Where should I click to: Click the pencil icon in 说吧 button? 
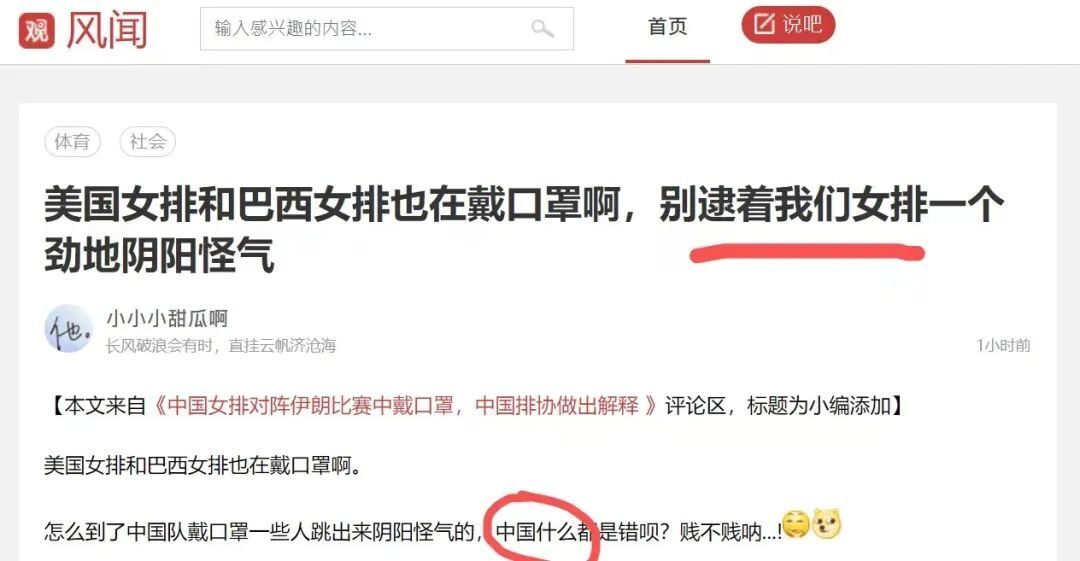[764, 24]
